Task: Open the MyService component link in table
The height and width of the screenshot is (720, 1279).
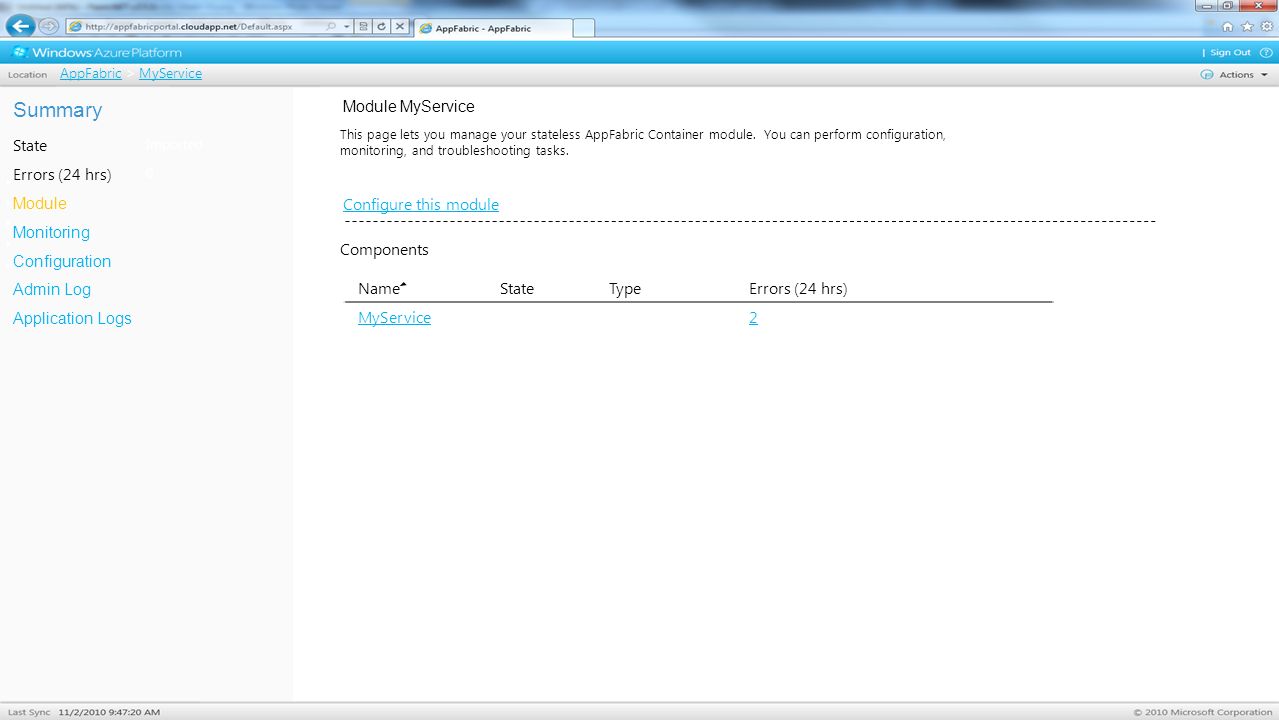Action: click(x=395, y=318)
